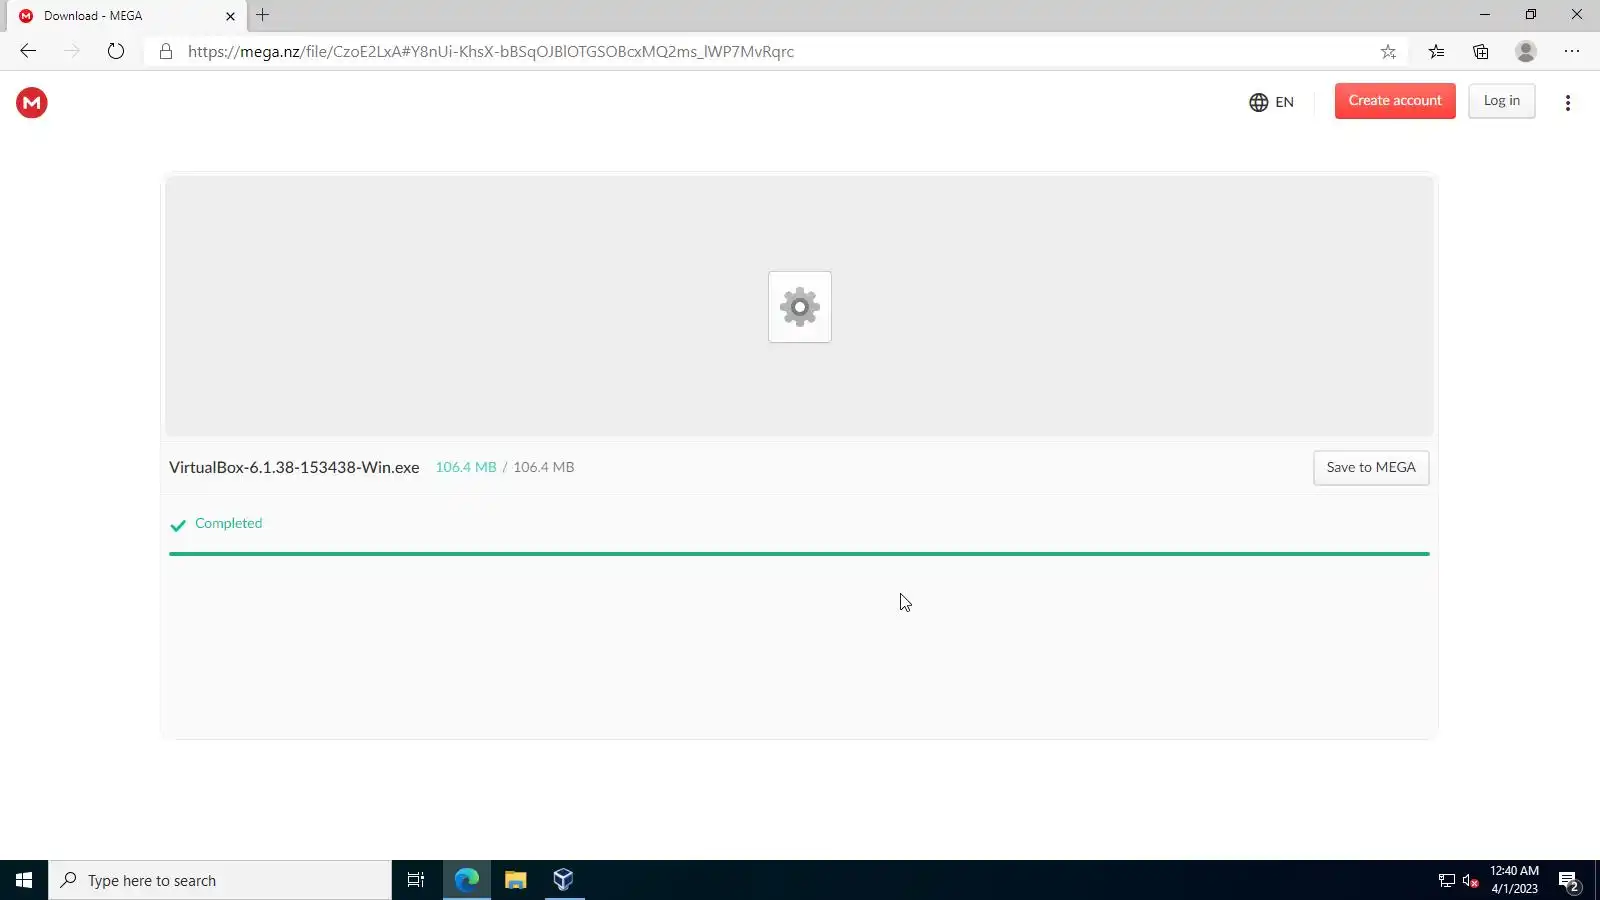
Task: Open the notification center icon
Action: click(x=1569, y=881)
